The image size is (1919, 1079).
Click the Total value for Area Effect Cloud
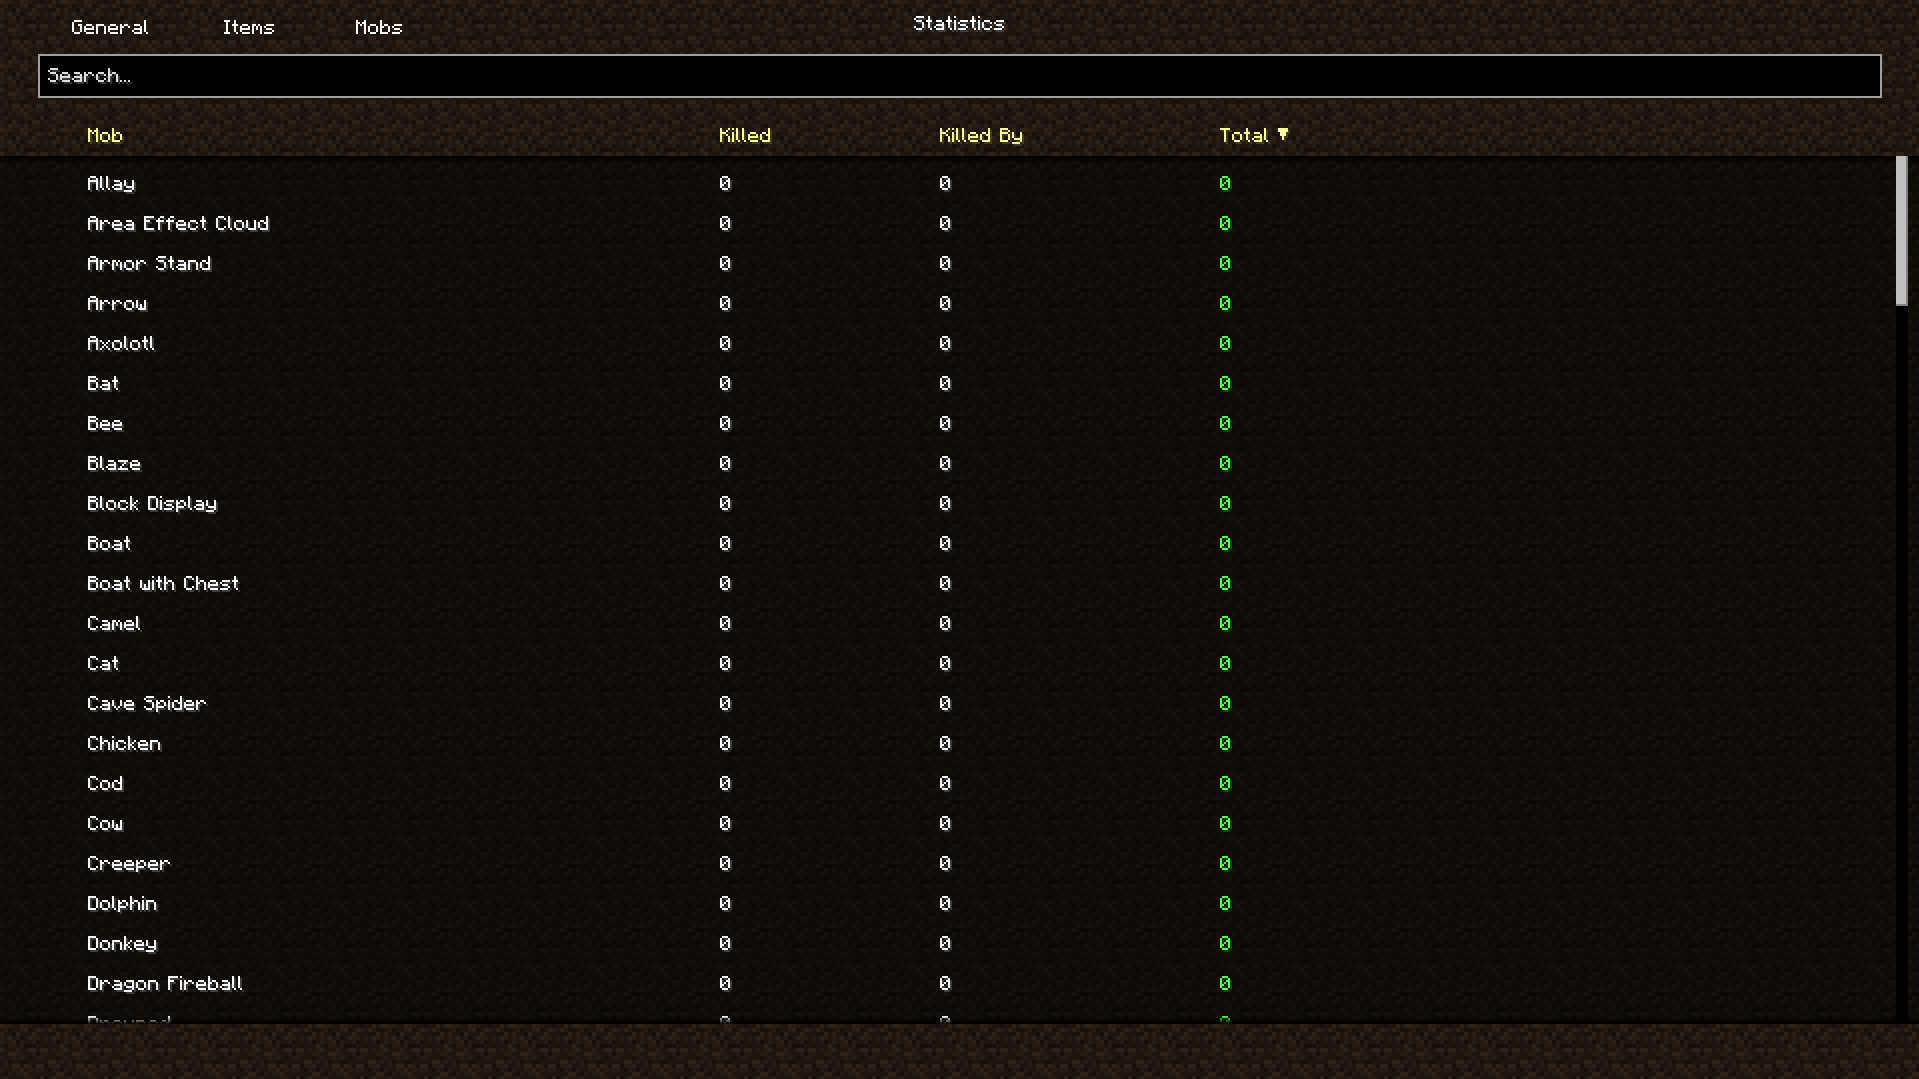coord(1224,223)
